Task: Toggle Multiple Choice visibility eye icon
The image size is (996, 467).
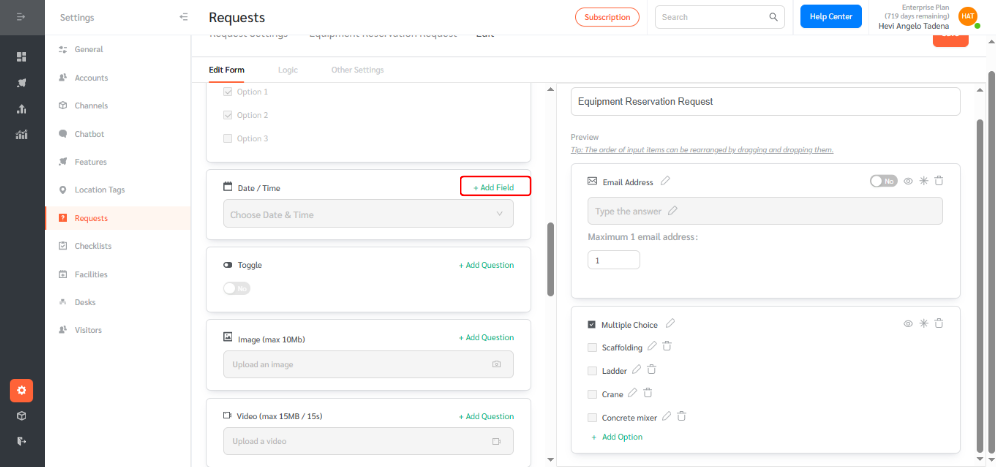Action: tap(908, 323)
